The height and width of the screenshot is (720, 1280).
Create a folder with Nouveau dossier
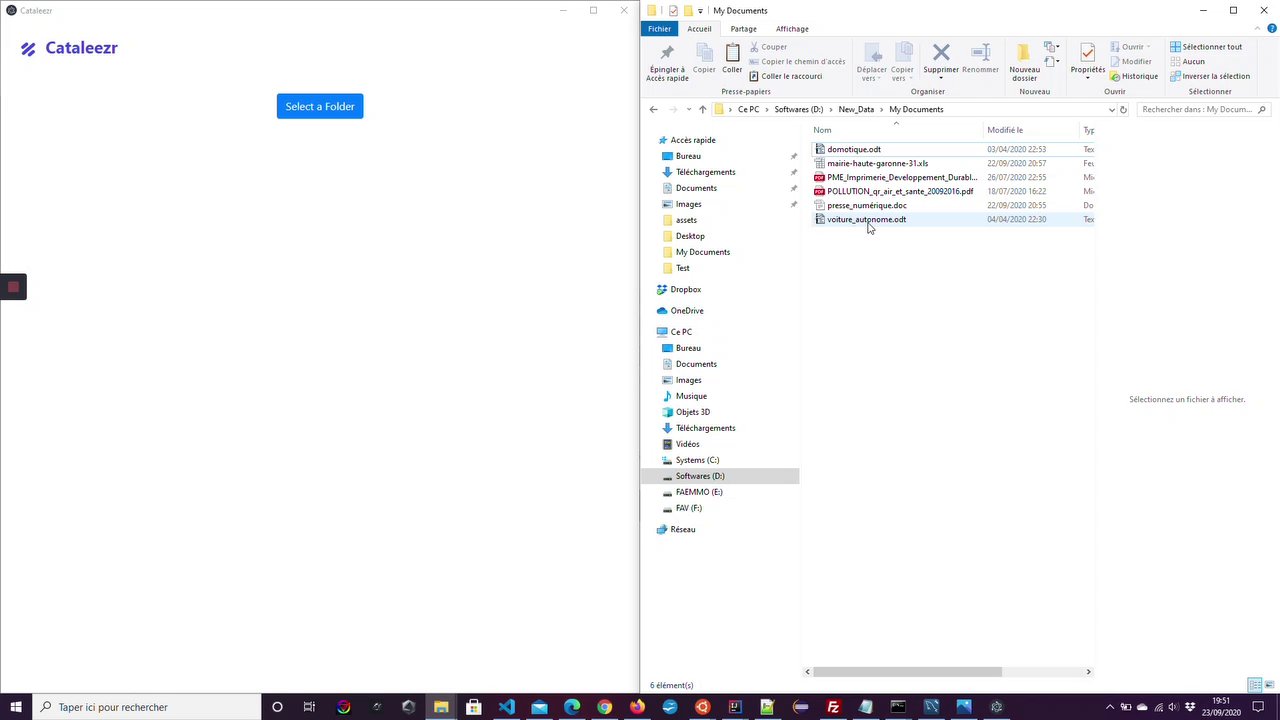click(x=1024, y=62)
